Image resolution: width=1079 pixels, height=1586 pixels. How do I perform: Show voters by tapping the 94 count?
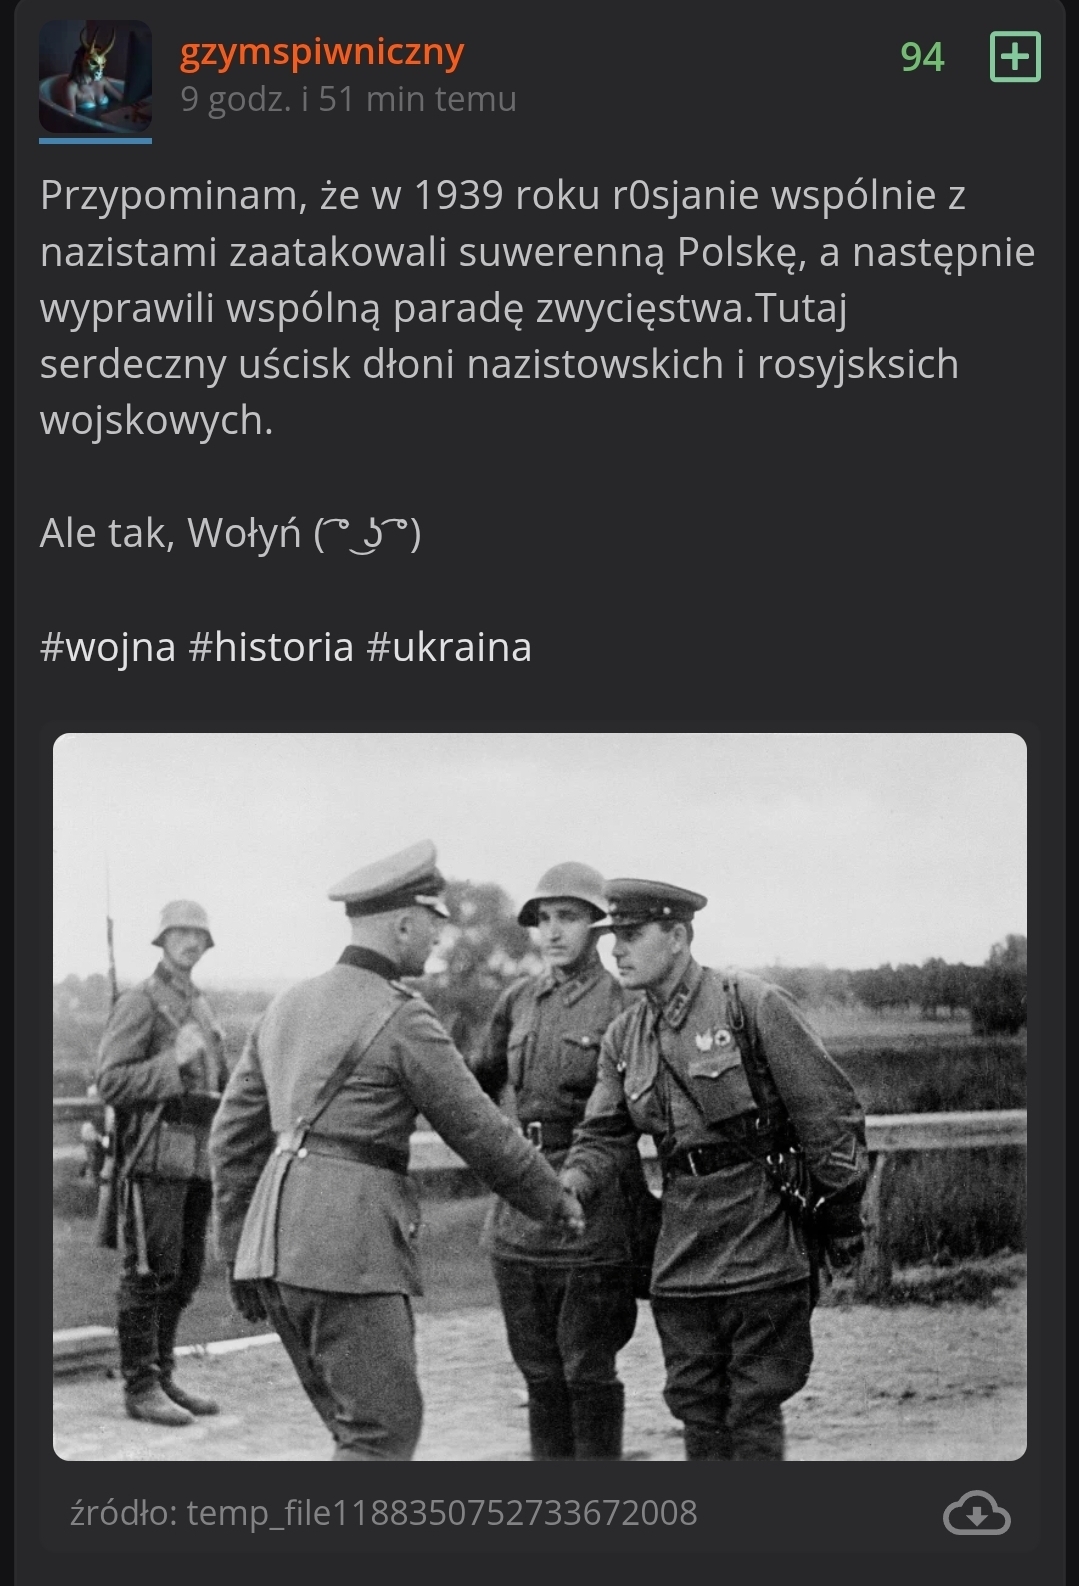tap(922, 57)
